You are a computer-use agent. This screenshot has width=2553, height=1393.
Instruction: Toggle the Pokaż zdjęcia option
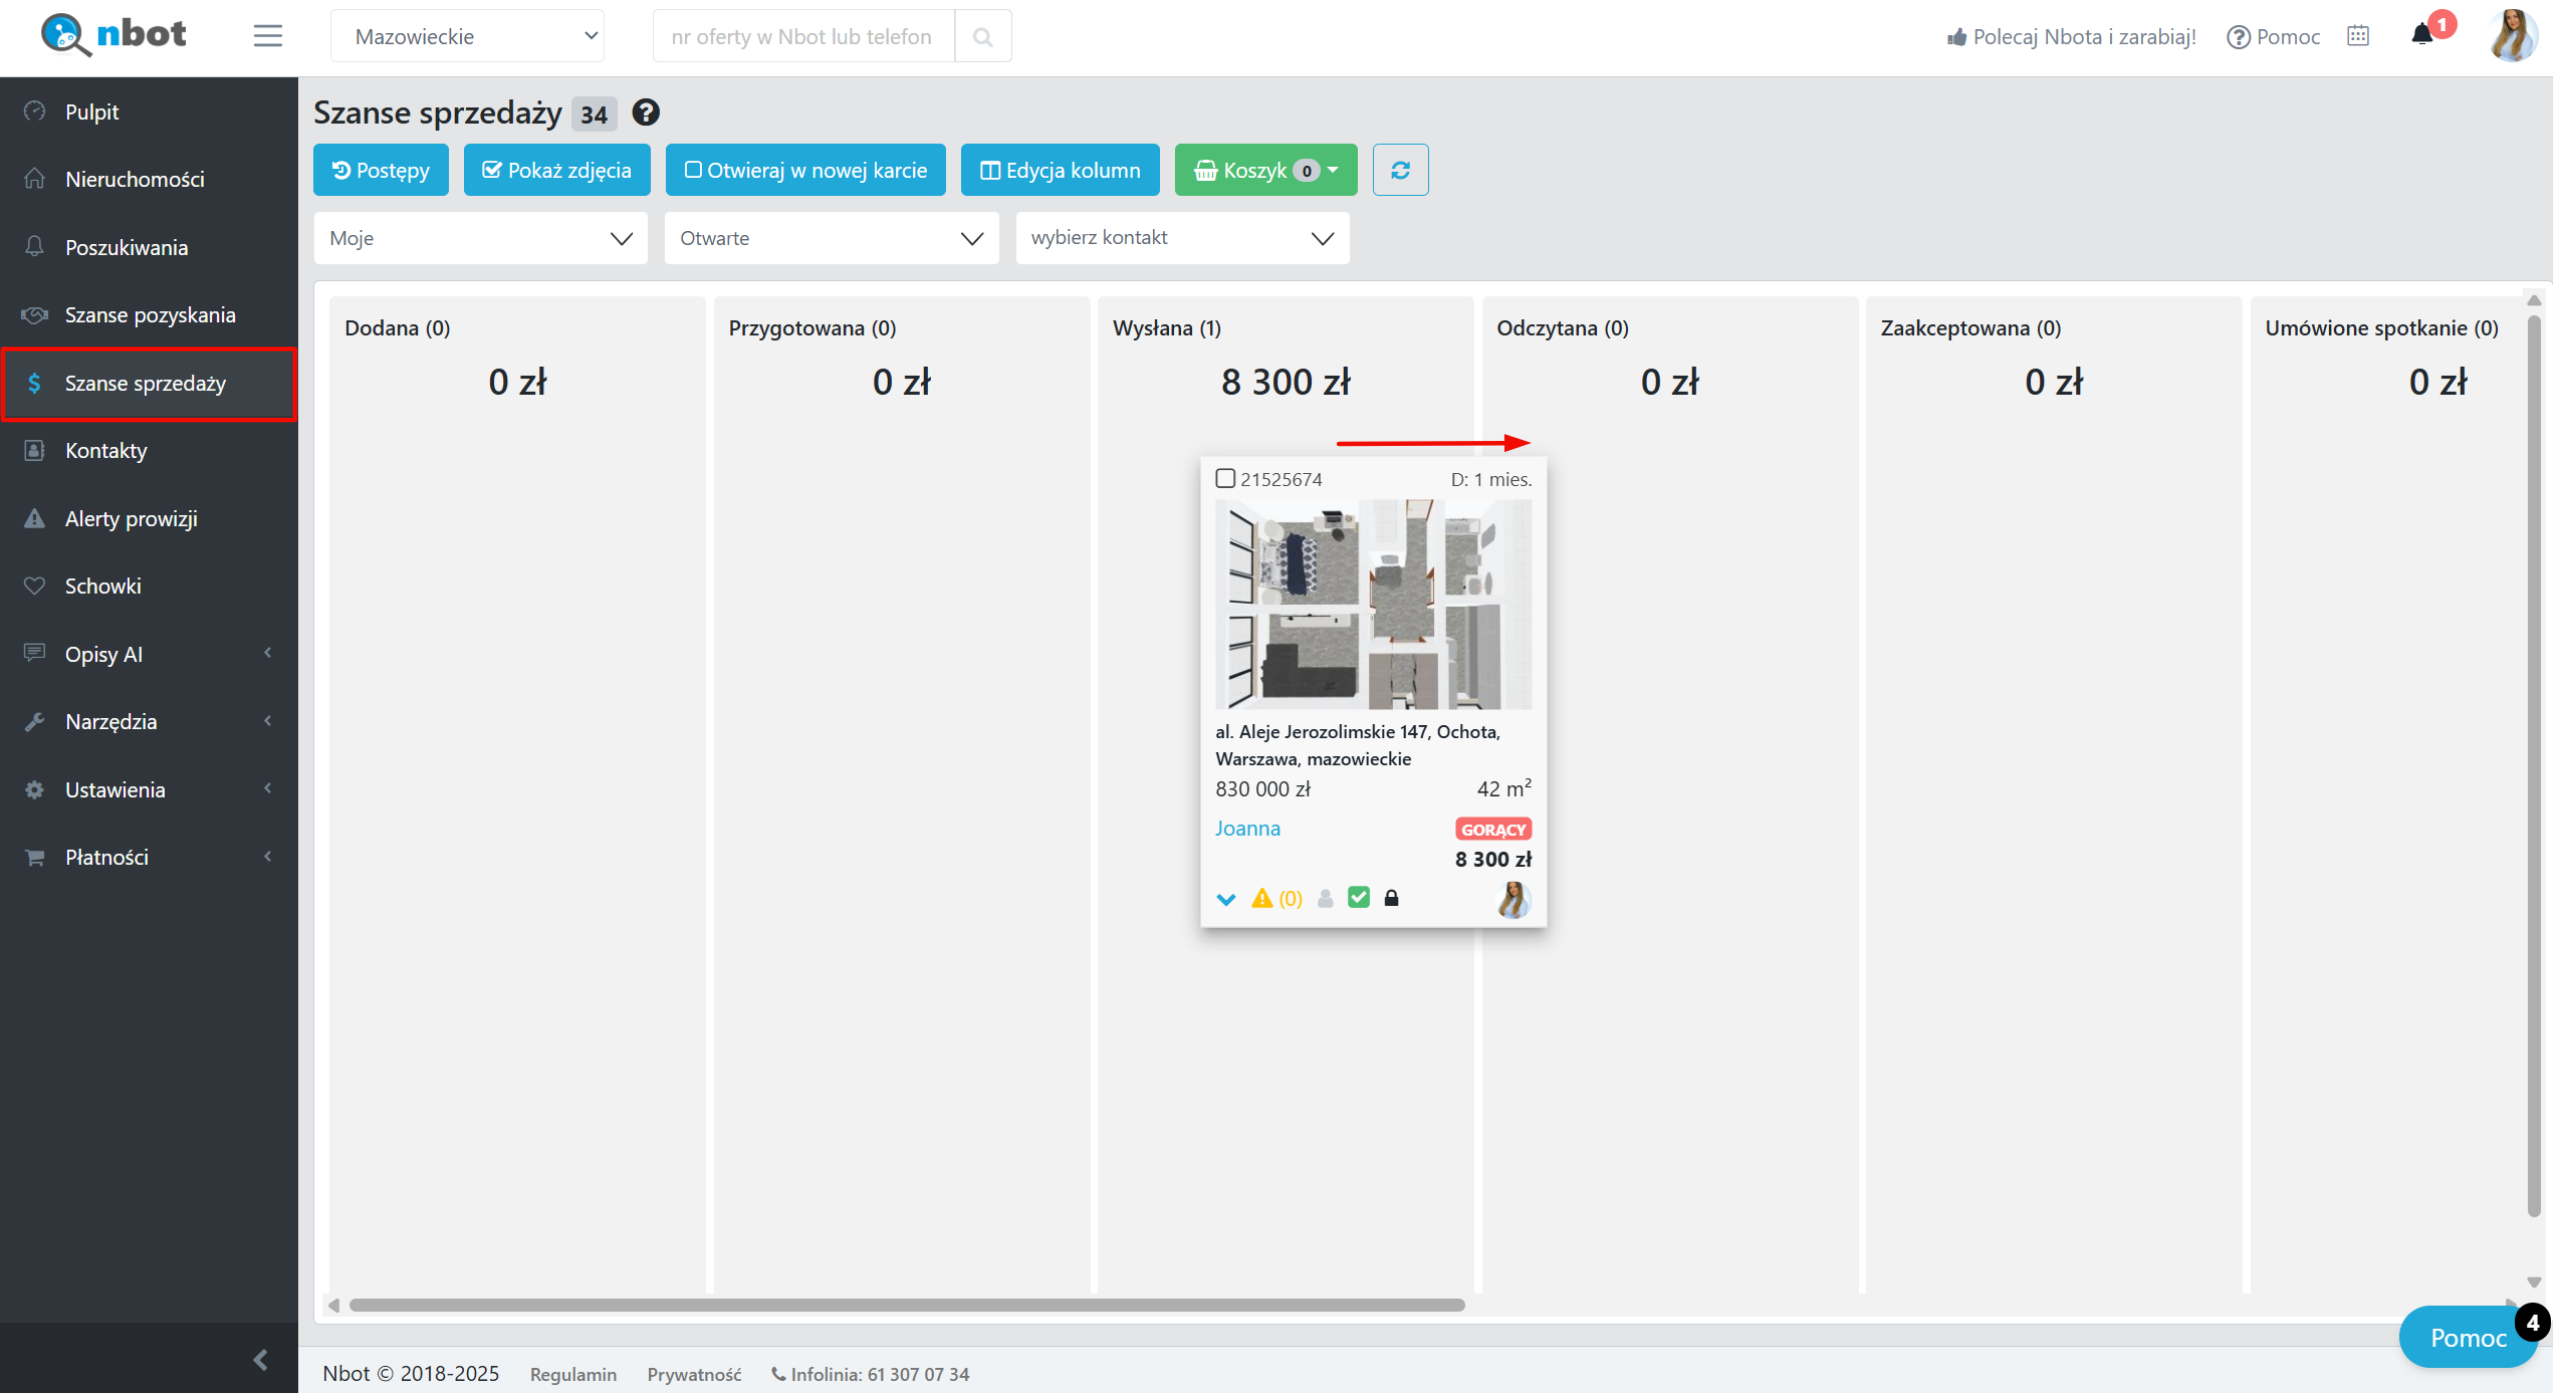pos(556,170)
